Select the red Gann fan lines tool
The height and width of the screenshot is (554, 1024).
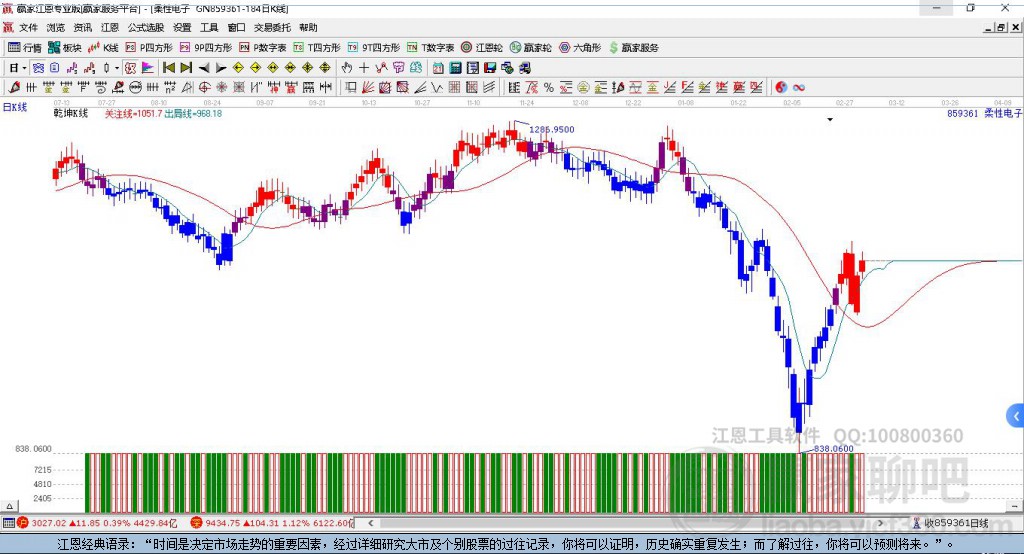pyautogui.click(x=368, y=88)
